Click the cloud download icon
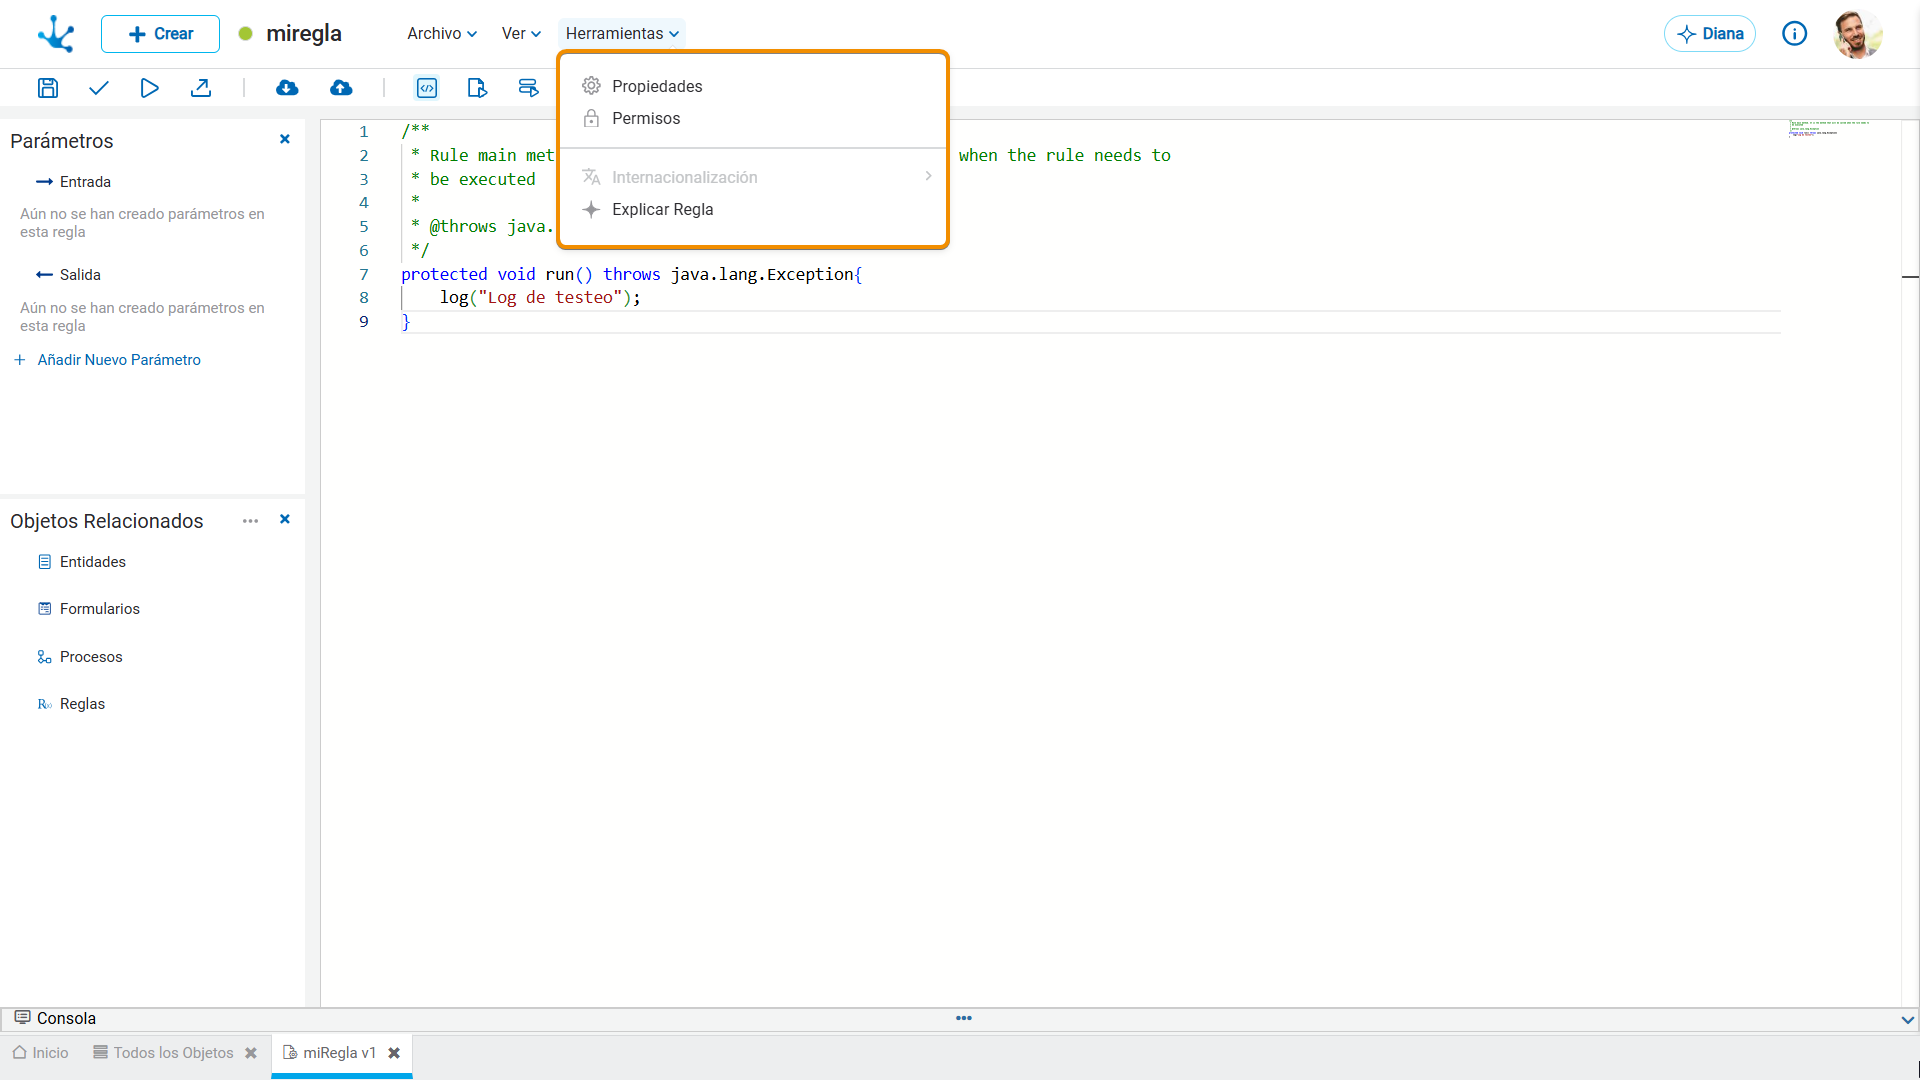The image size is (1920, 1080). coord(287,88)
